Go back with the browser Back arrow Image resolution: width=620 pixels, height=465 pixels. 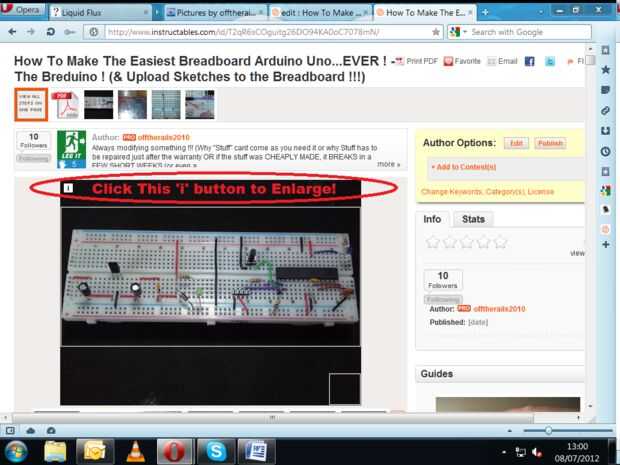pyautogui.click(x=12, y=32)
